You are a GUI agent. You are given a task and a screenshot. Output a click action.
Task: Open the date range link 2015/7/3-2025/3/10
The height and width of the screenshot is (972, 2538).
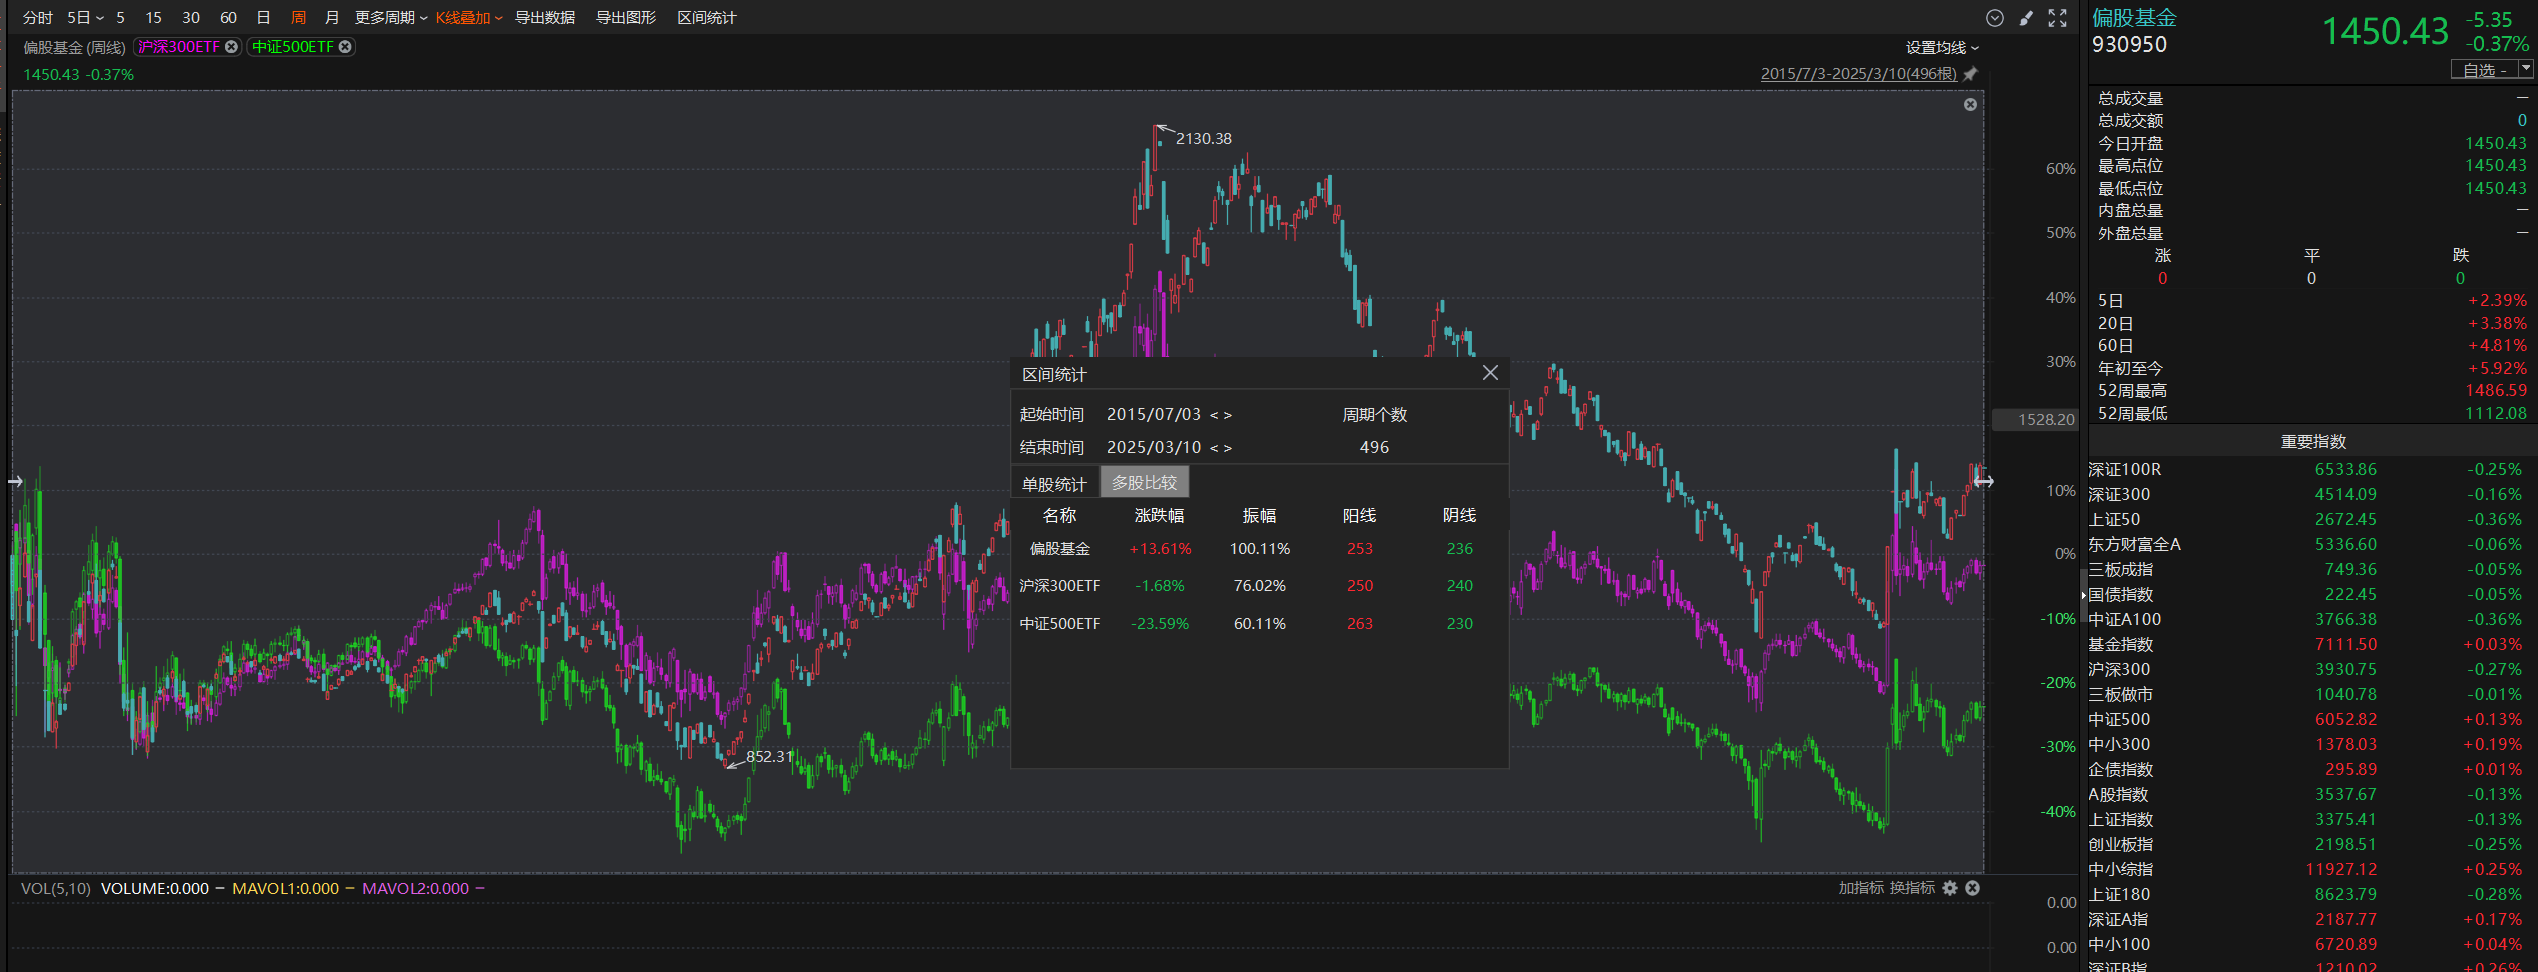(x=1858, y=74)
